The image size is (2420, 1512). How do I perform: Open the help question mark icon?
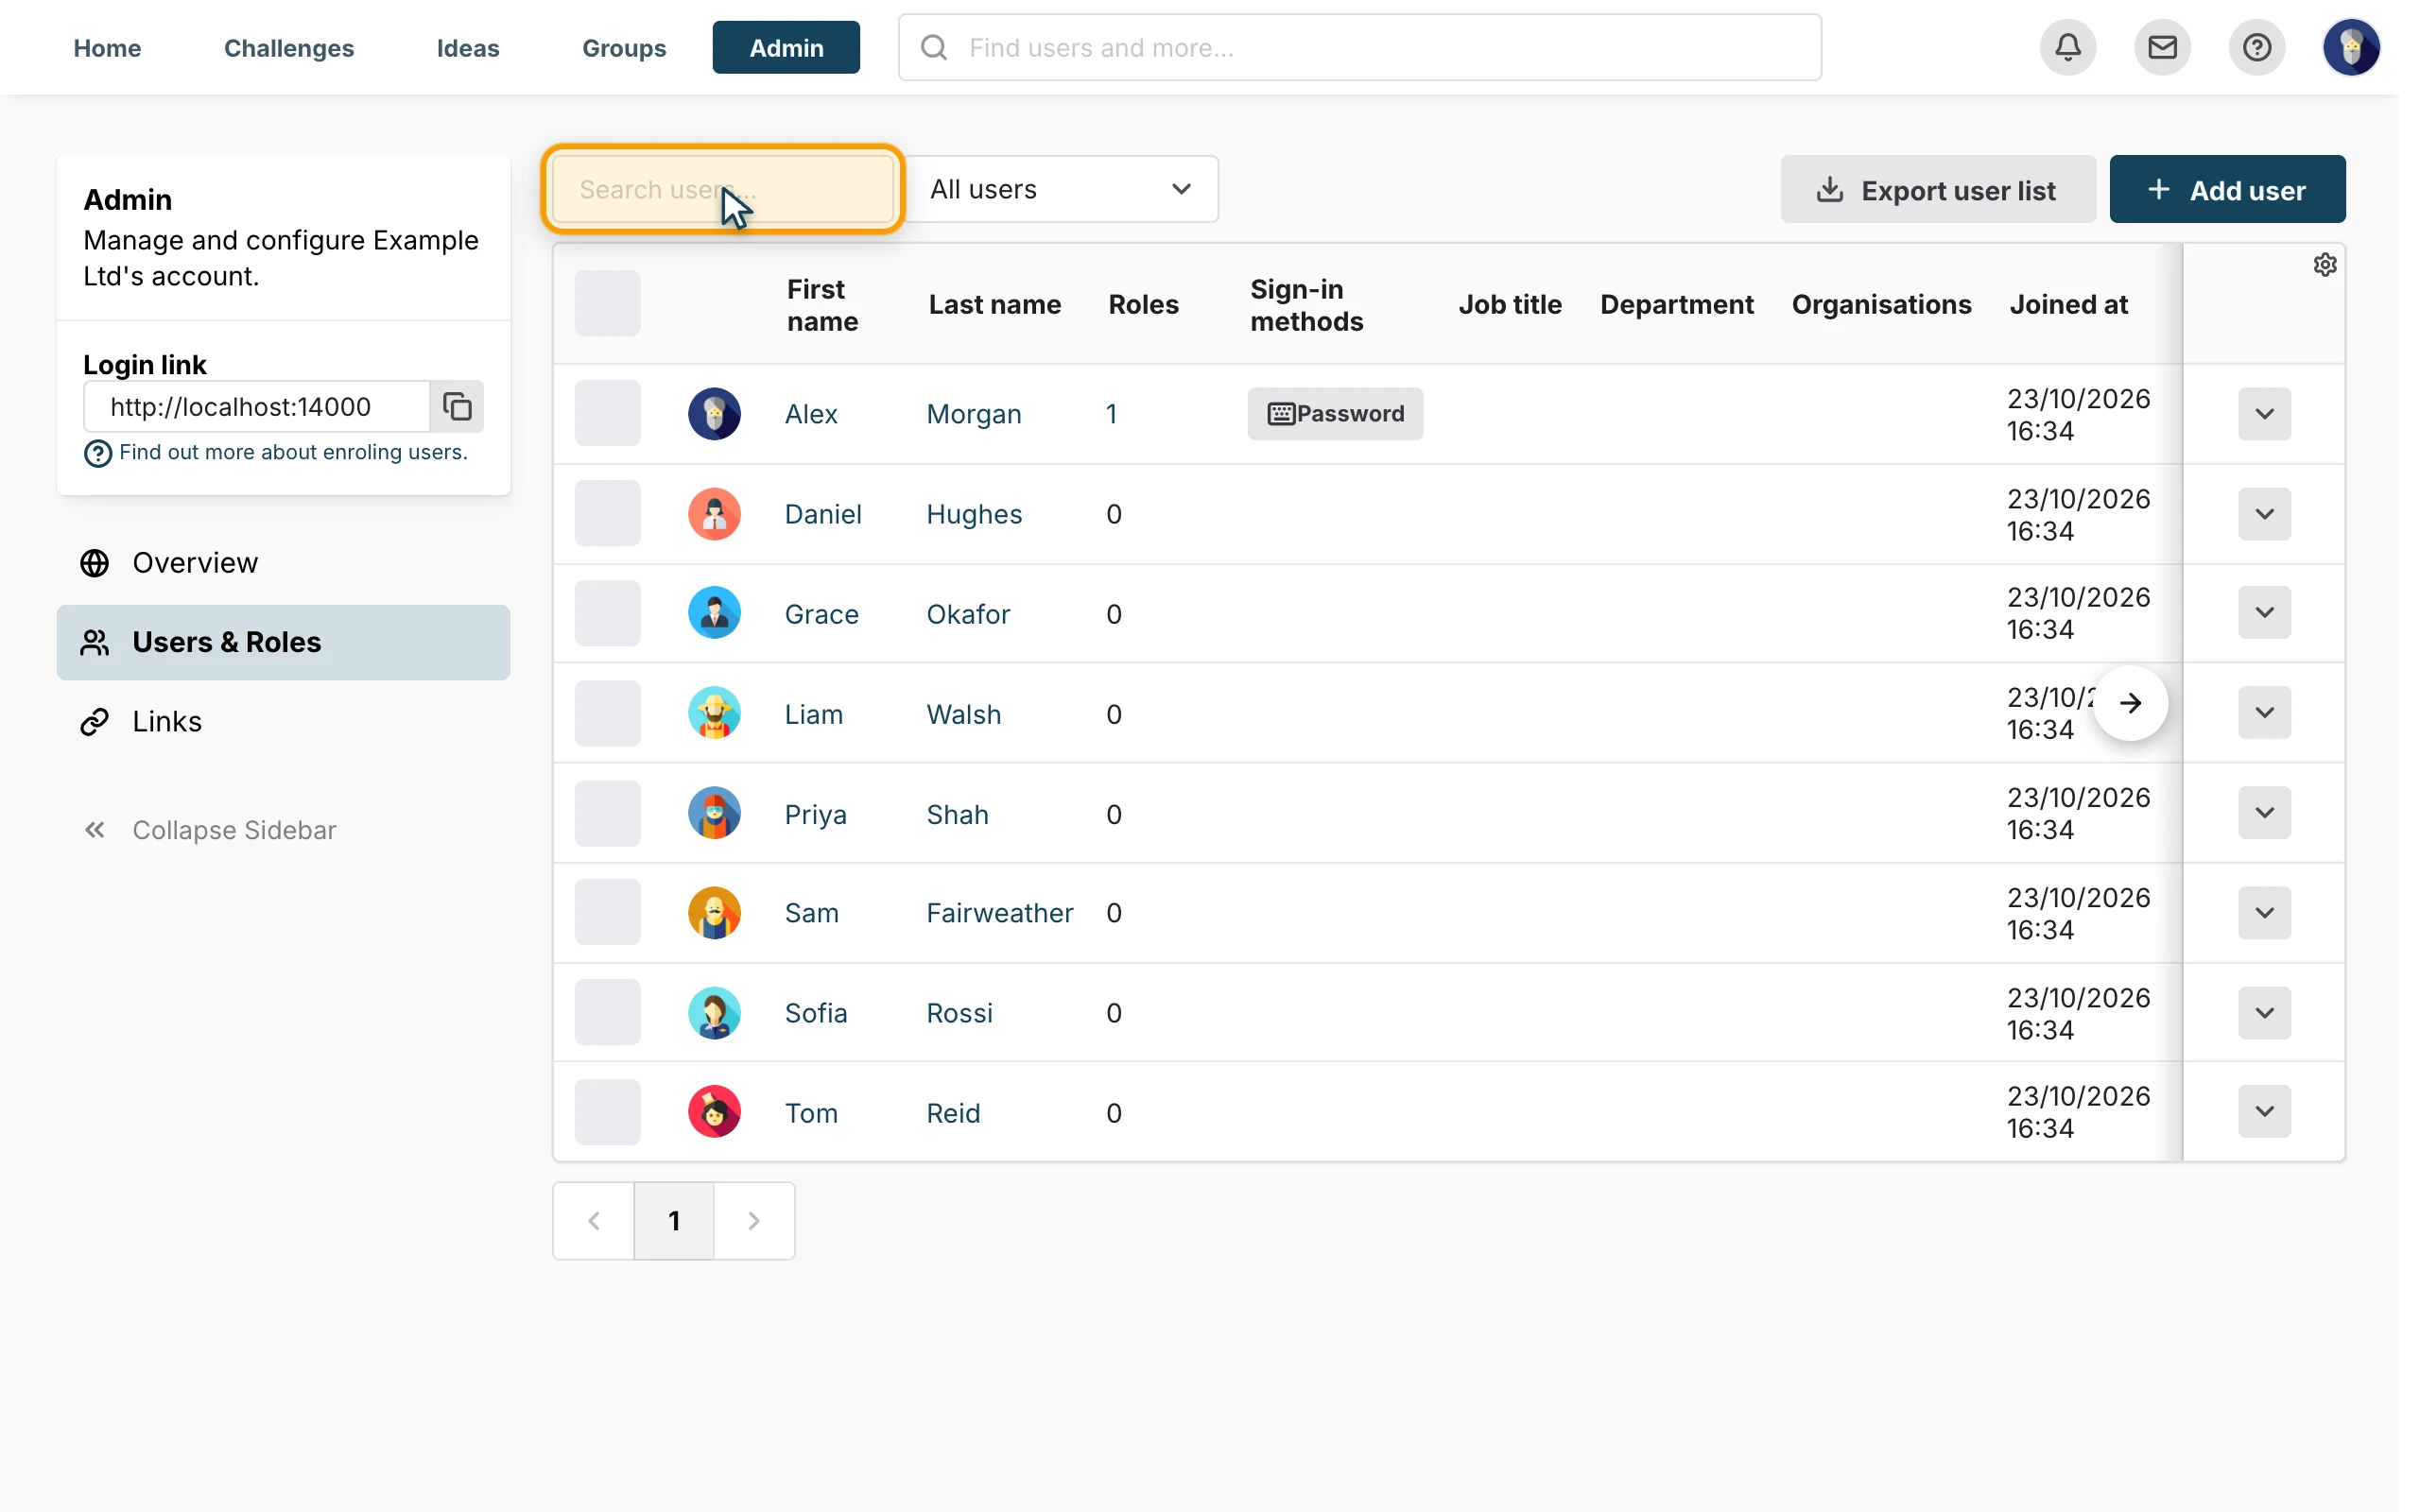click(x=2256, y=47)
